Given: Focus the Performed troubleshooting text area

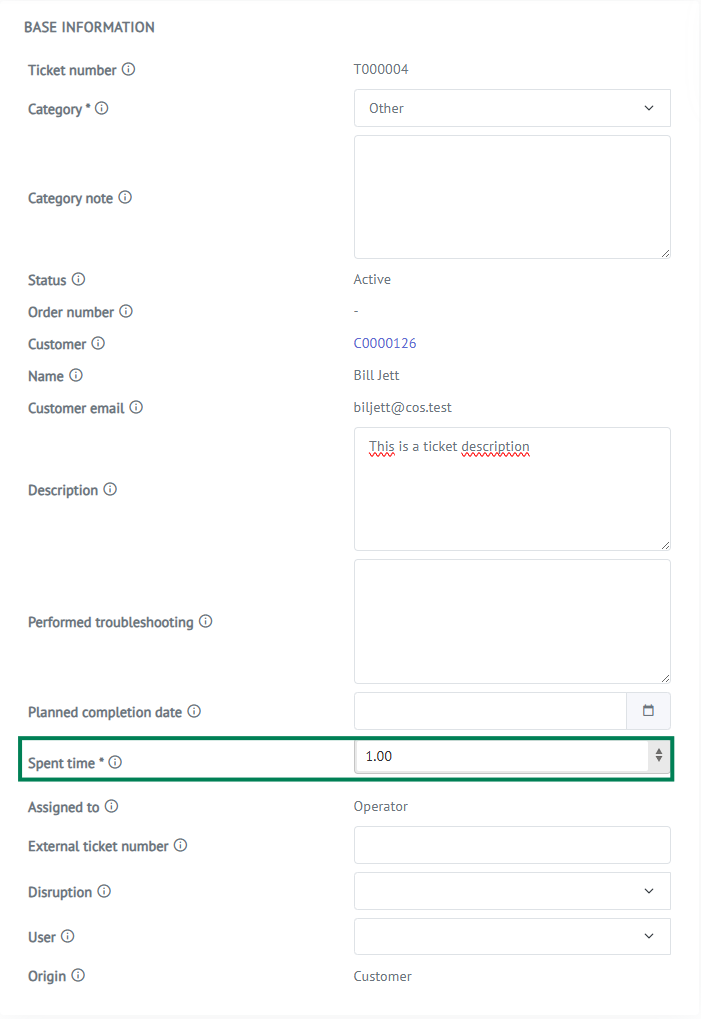Looking at the screenshot, I should pyautogui.click(x=512, y=621).
